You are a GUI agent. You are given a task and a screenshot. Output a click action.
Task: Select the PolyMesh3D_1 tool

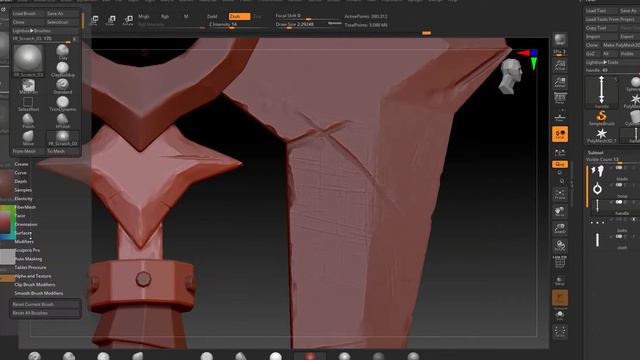(601, 135)
